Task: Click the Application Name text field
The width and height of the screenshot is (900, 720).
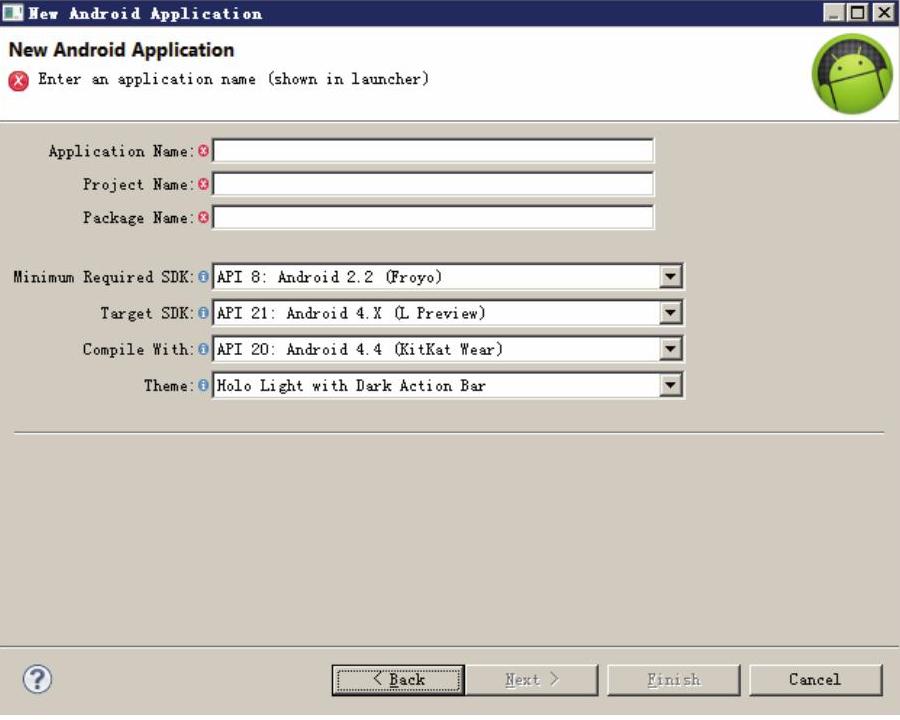Action: pyautogui.click(x=433, y=151)
